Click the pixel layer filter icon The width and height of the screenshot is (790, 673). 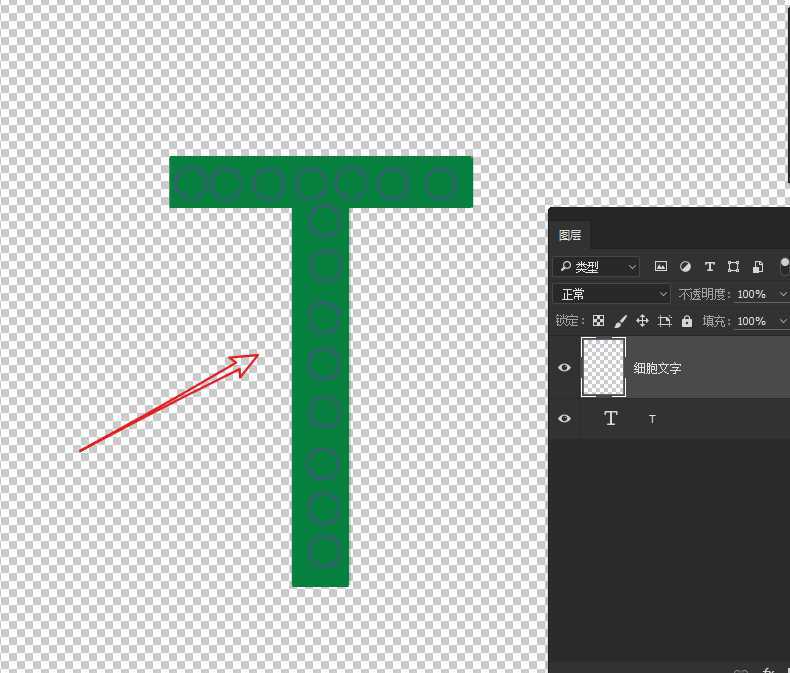coord(660,267)
